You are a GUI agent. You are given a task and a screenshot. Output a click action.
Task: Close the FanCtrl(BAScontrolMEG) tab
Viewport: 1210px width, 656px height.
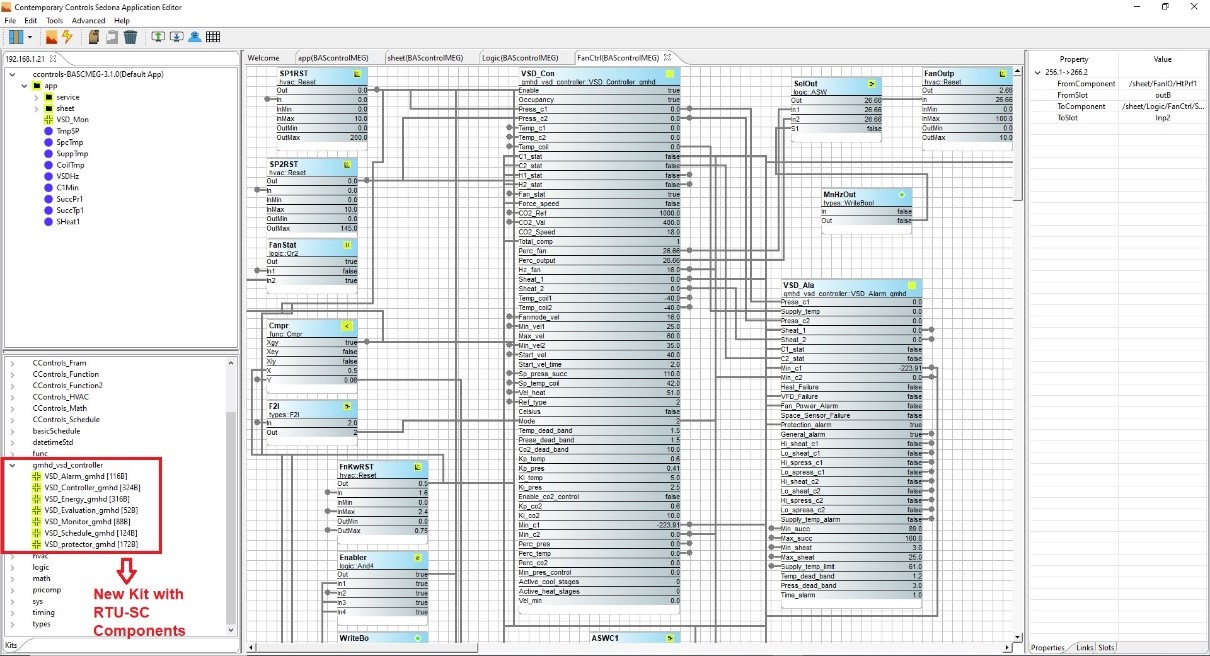[x=667, y=58]
